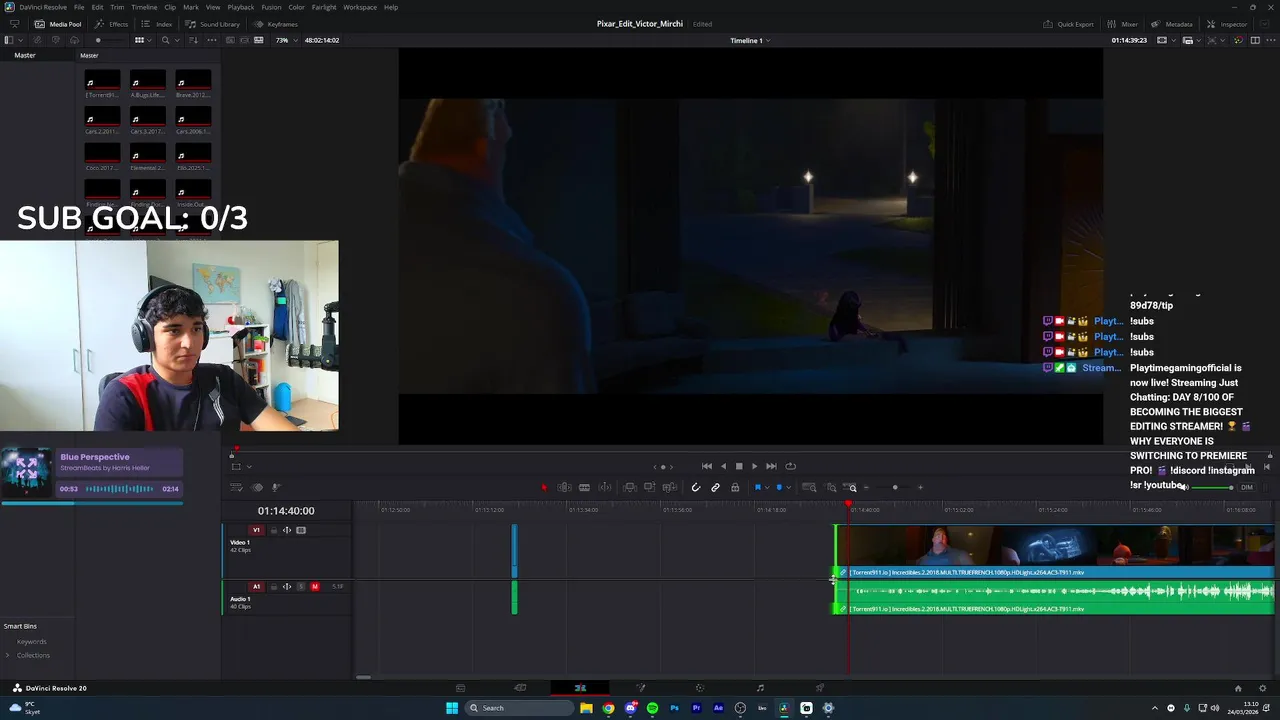Screen dimensions: 1280x720
Task: Switch to the Cut page icon
Action: pyautogui.click(x=520, y=688)
